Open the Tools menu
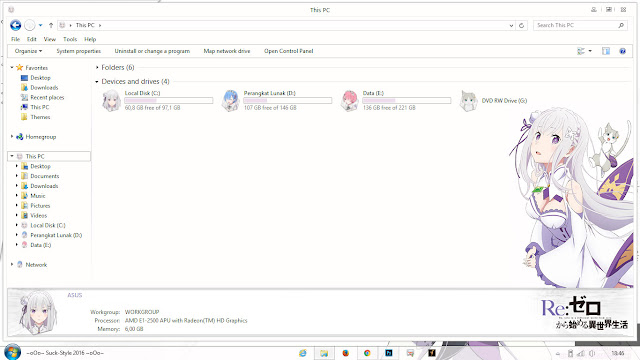 coord(70,39)
